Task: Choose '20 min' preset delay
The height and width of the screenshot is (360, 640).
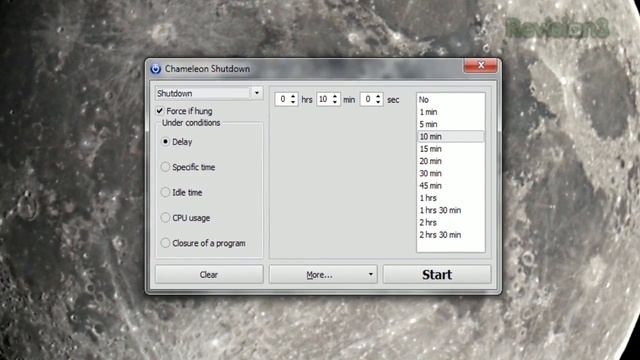Action: (451, 161)
